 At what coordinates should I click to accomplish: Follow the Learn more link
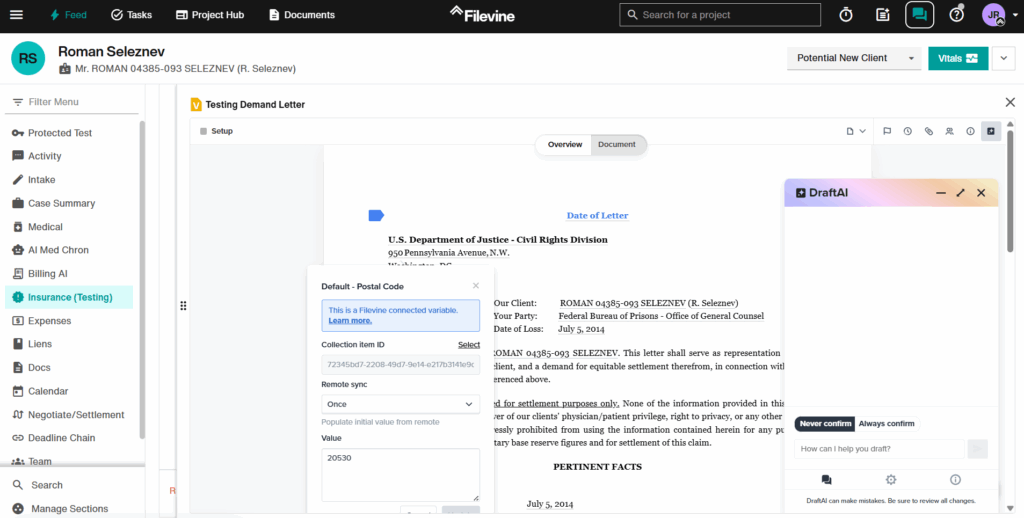tap(350, 321)
